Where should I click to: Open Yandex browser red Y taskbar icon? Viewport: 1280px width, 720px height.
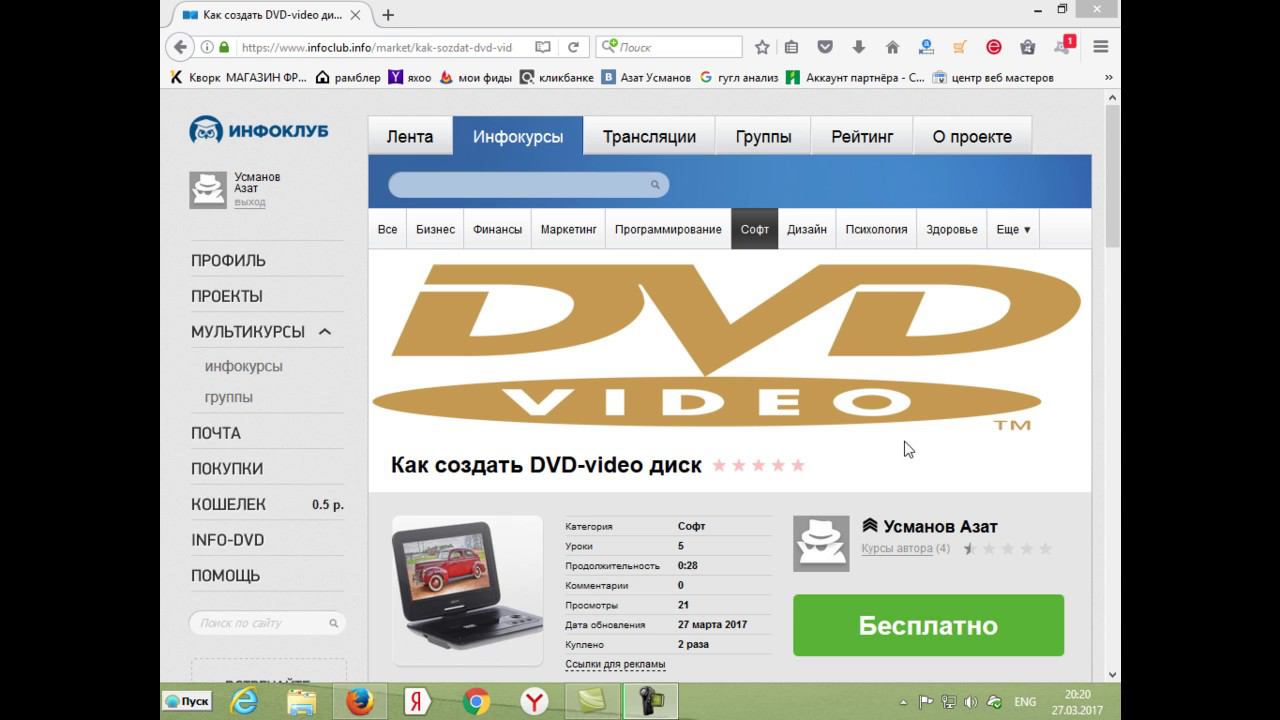coord(534,702)
